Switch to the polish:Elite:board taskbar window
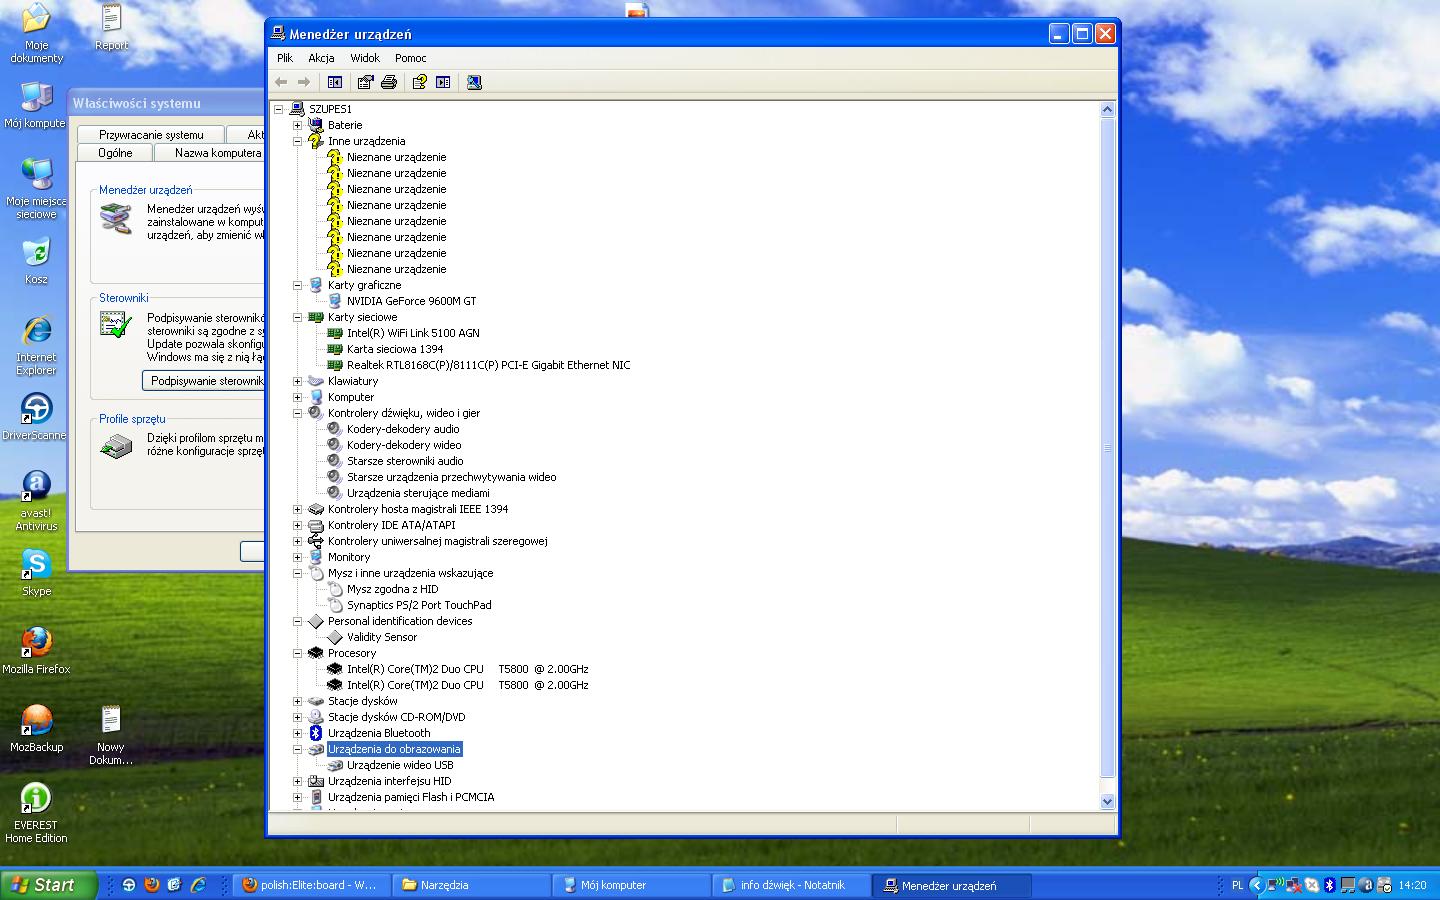1440x900 pixels. click(309, 885)
